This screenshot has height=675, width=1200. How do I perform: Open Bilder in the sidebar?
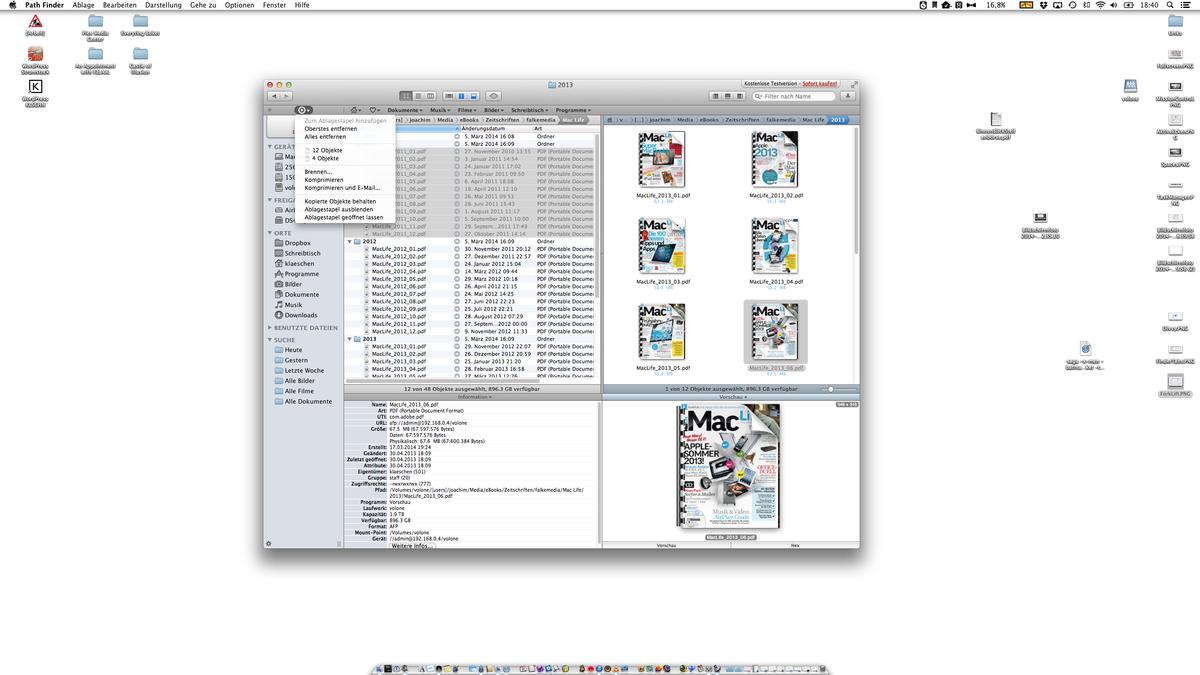(293, 284)
